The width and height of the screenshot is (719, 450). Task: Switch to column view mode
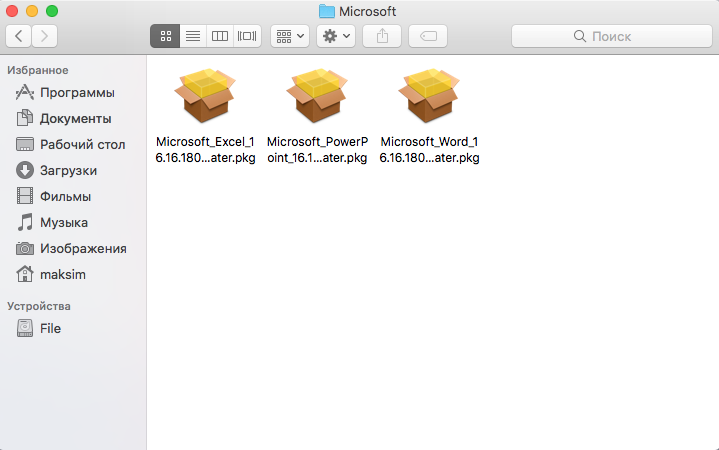pyautogui.click(x=220, y=36)
